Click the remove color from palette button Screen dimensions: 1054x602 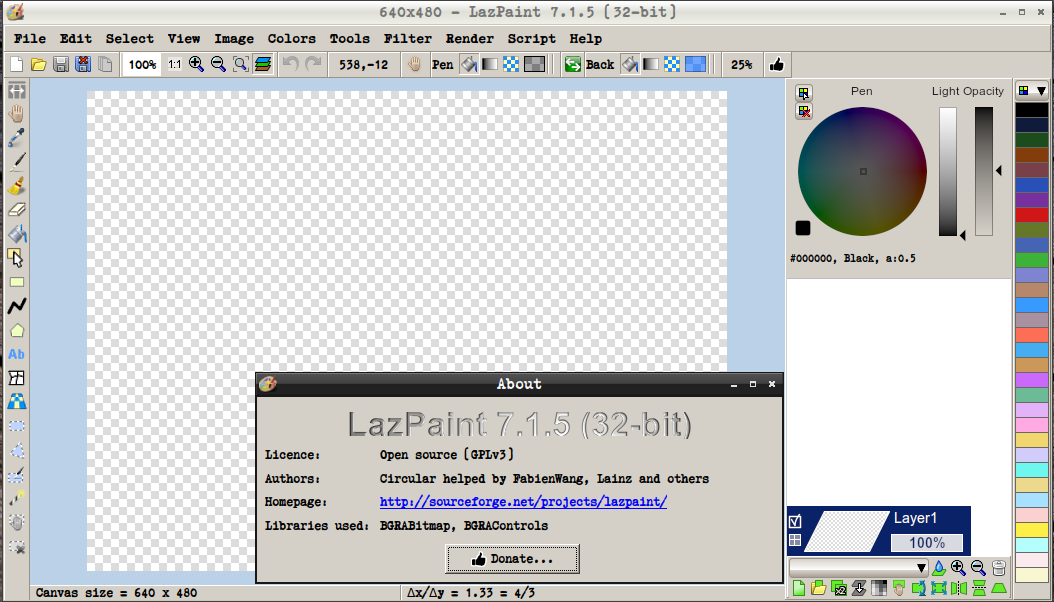click(804, 112)
